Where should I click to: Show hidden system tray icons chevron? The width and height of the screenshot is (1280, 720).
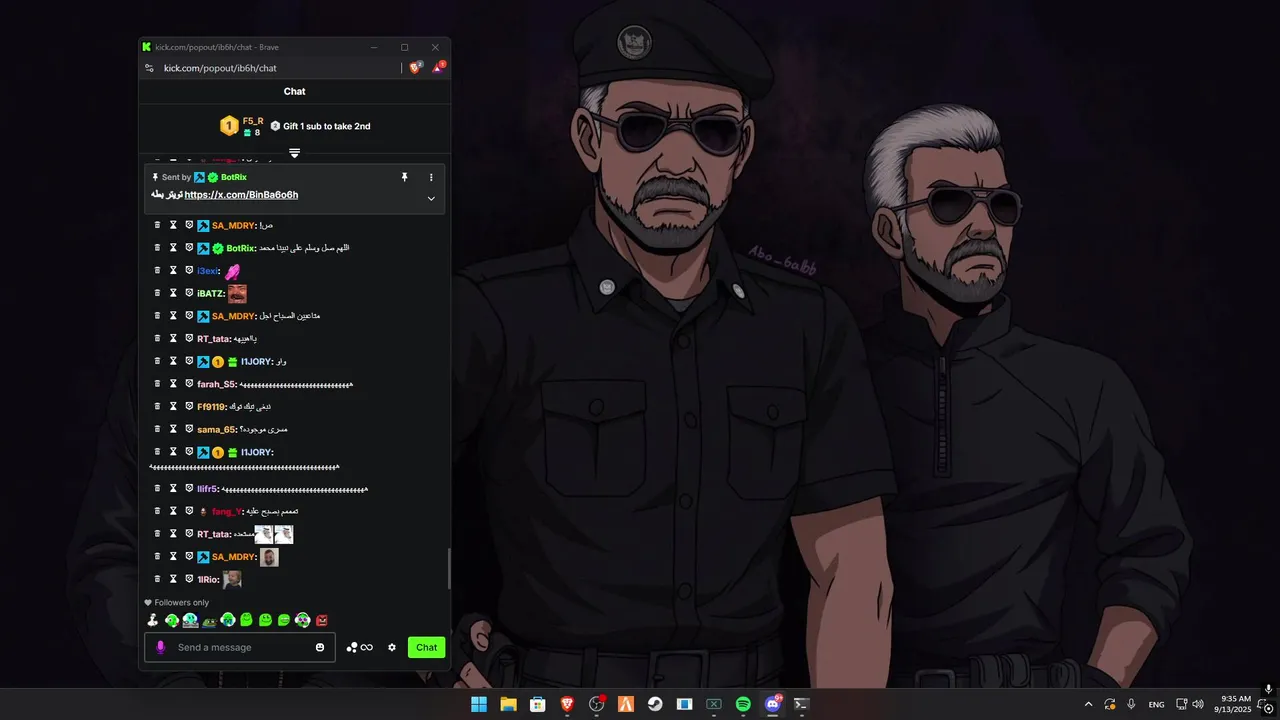(x=1088, y=704)
